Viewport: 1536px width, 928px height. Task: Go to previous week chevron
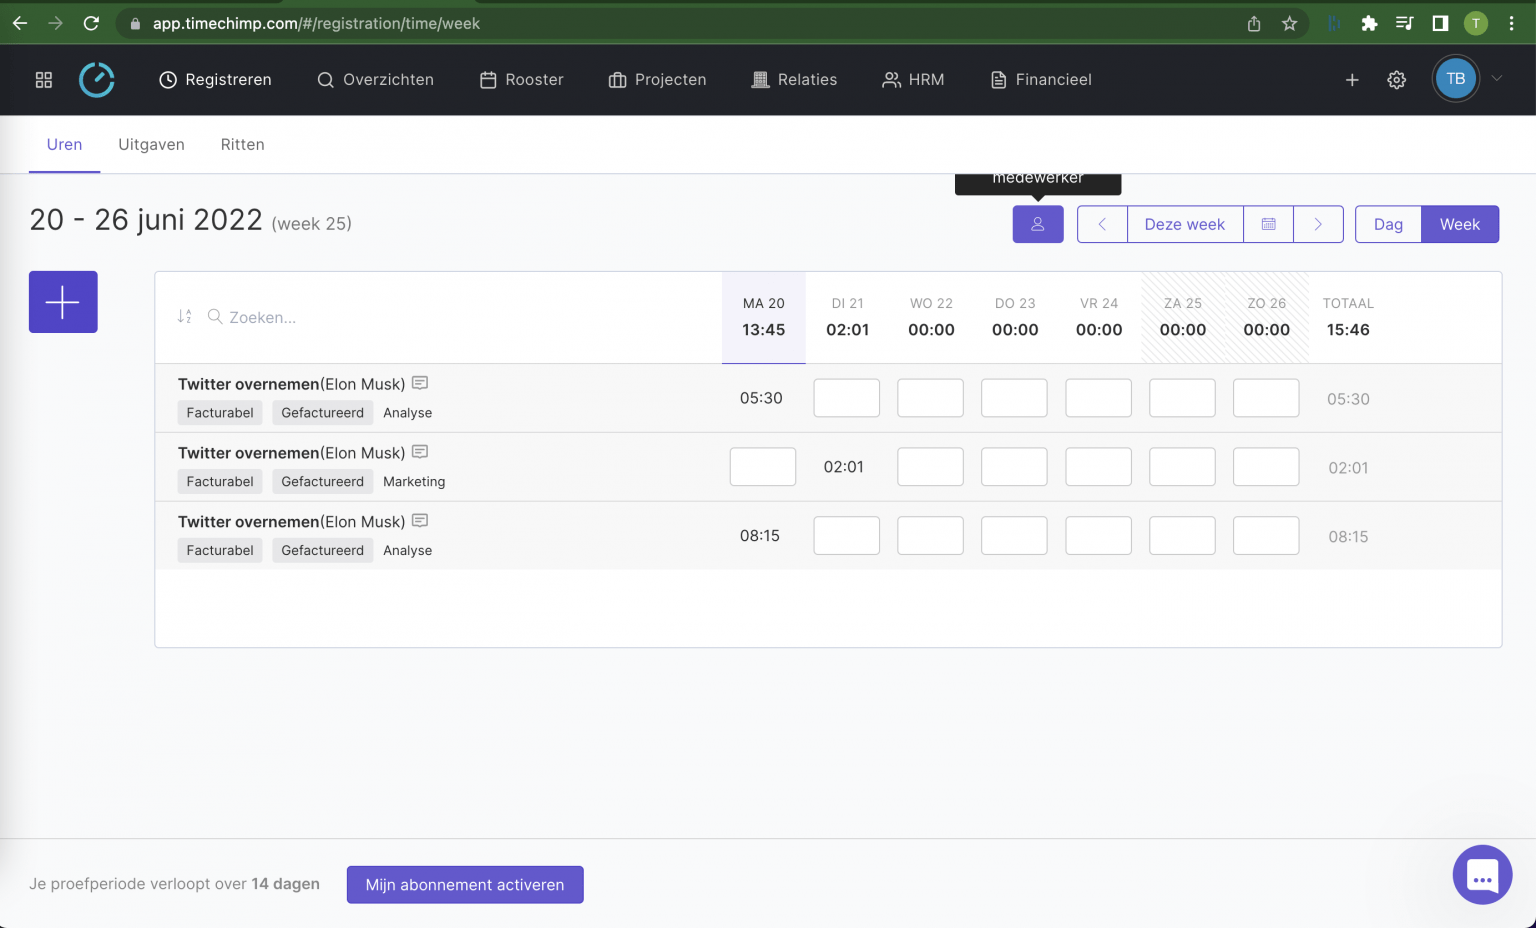(x=1102, y=224)
